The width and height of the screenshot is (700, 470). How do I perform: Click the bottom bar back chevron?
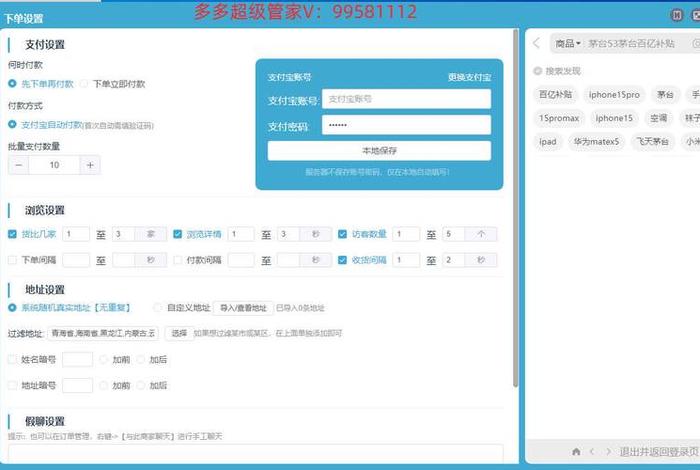click(x=592, y=452)
